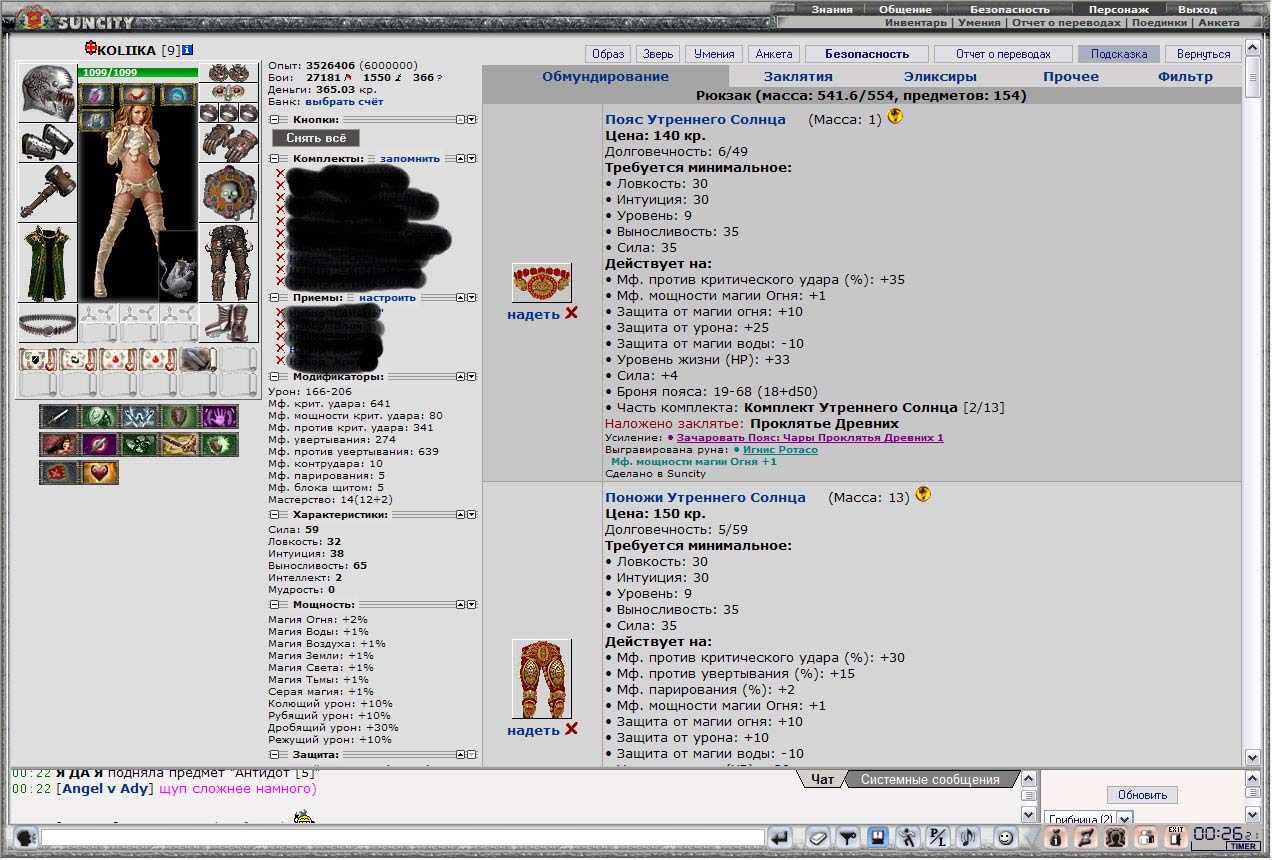The image size is (1272, 860).
Task: Collapse the Модификаторы section
Action: pos(274,377)
